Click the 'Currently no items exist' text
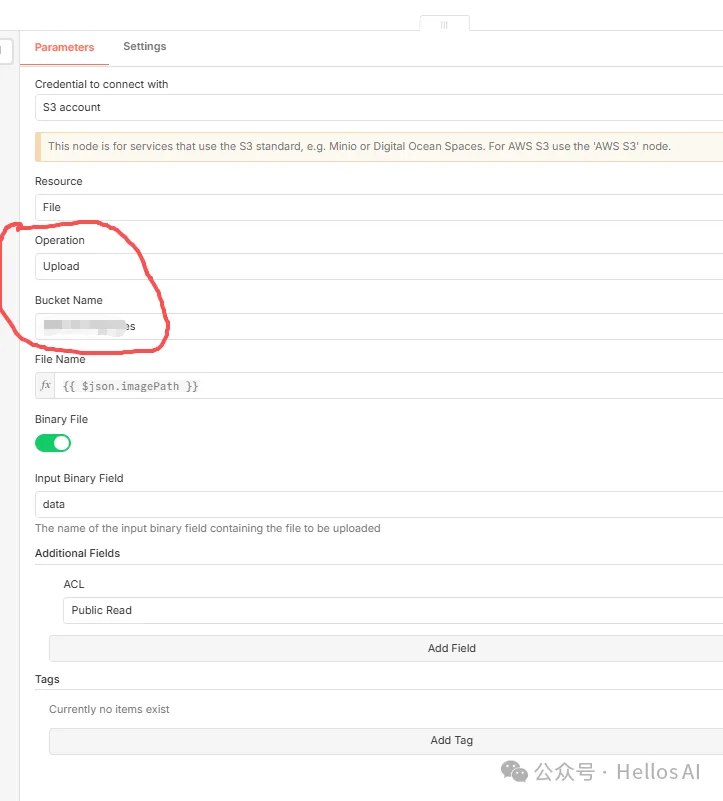723x801 pixels. pos(109,709)
